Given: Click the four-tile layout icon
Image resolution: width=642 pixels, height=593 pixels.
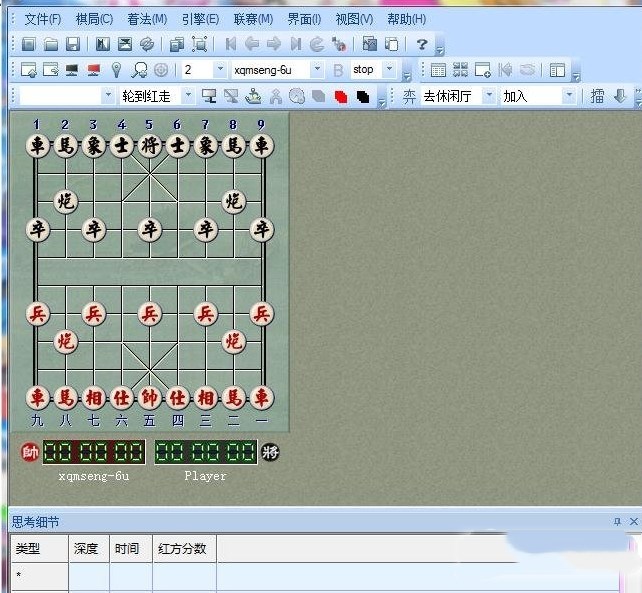Looking at the screenshot, I should click(x=461, y=70).
